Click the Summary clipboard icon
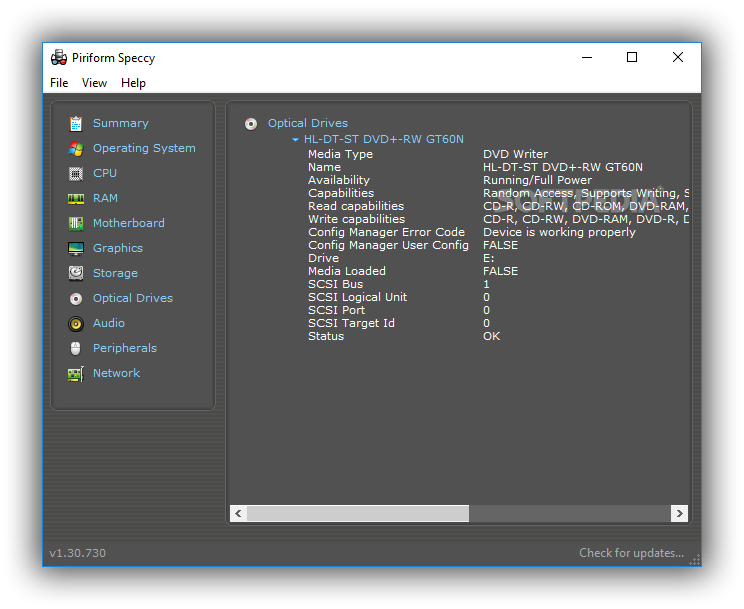The height and width of the screenshot is (609, 744). pos(76,123)
